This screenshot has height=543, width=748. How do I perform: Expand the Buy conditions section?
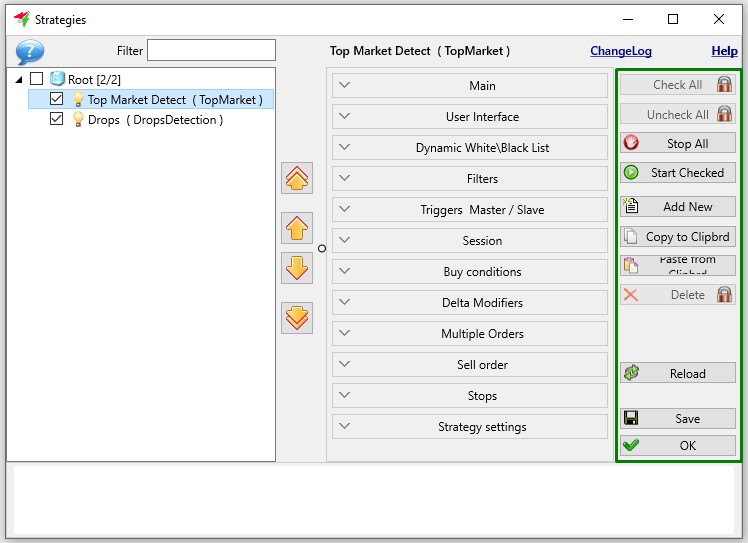pos(469,272)
